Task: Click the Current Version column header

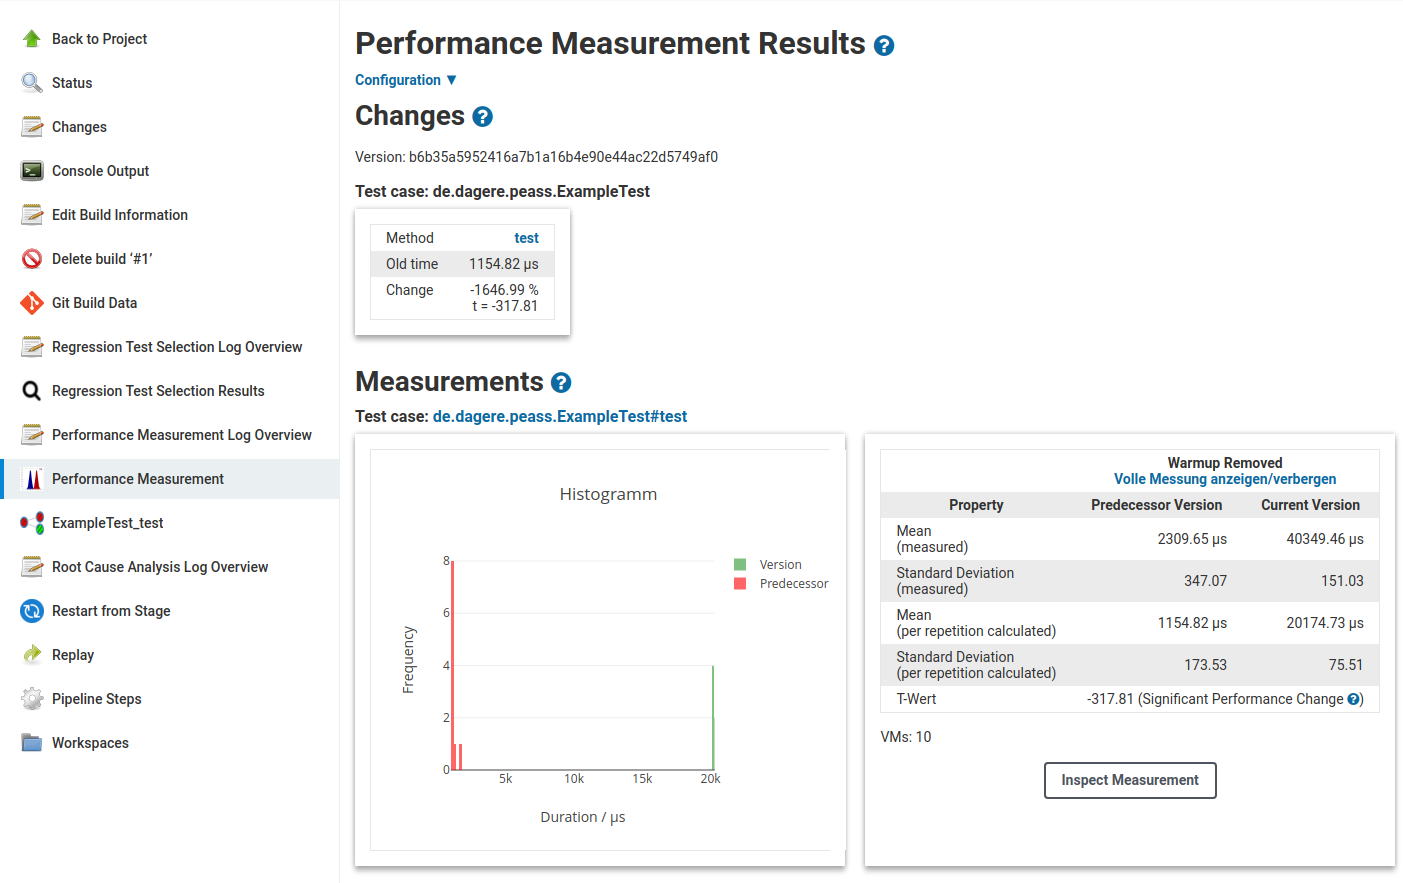Action: [1310, 505]
